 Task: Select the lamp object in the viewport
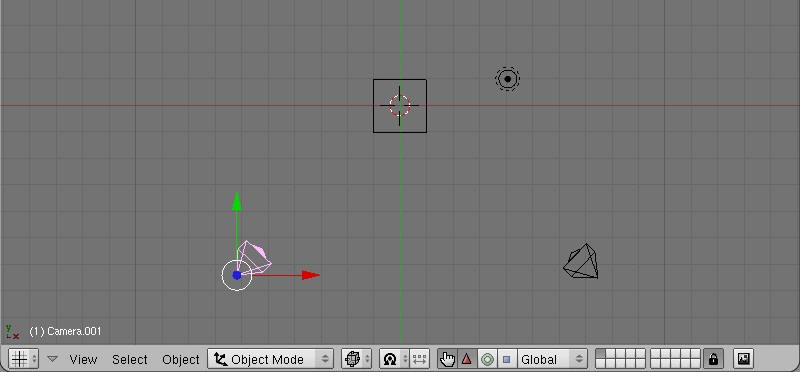point(507,79)
